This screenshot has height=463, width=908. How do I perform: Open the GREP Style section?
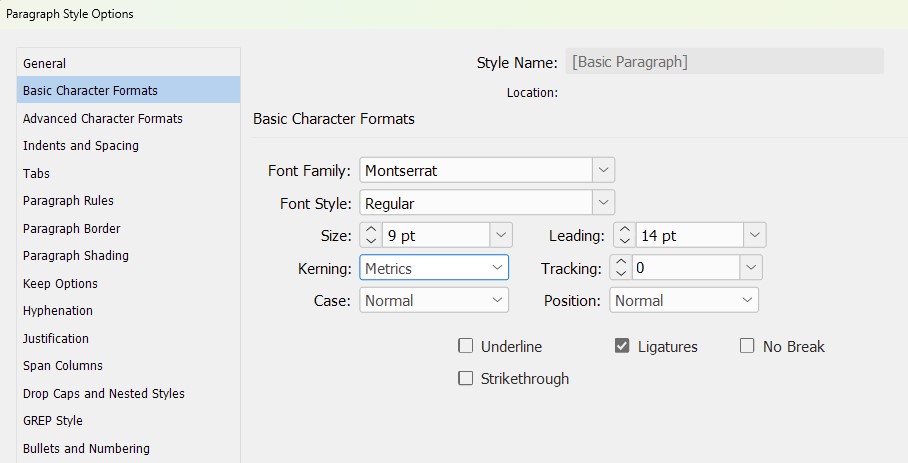(53, 420)
